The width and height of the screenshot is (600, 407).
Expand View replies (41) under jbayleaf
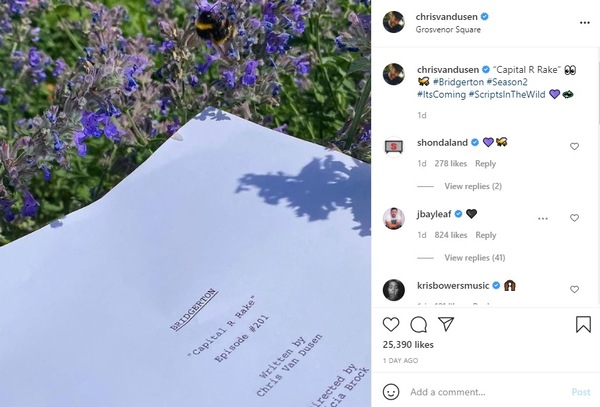(474, 258)
